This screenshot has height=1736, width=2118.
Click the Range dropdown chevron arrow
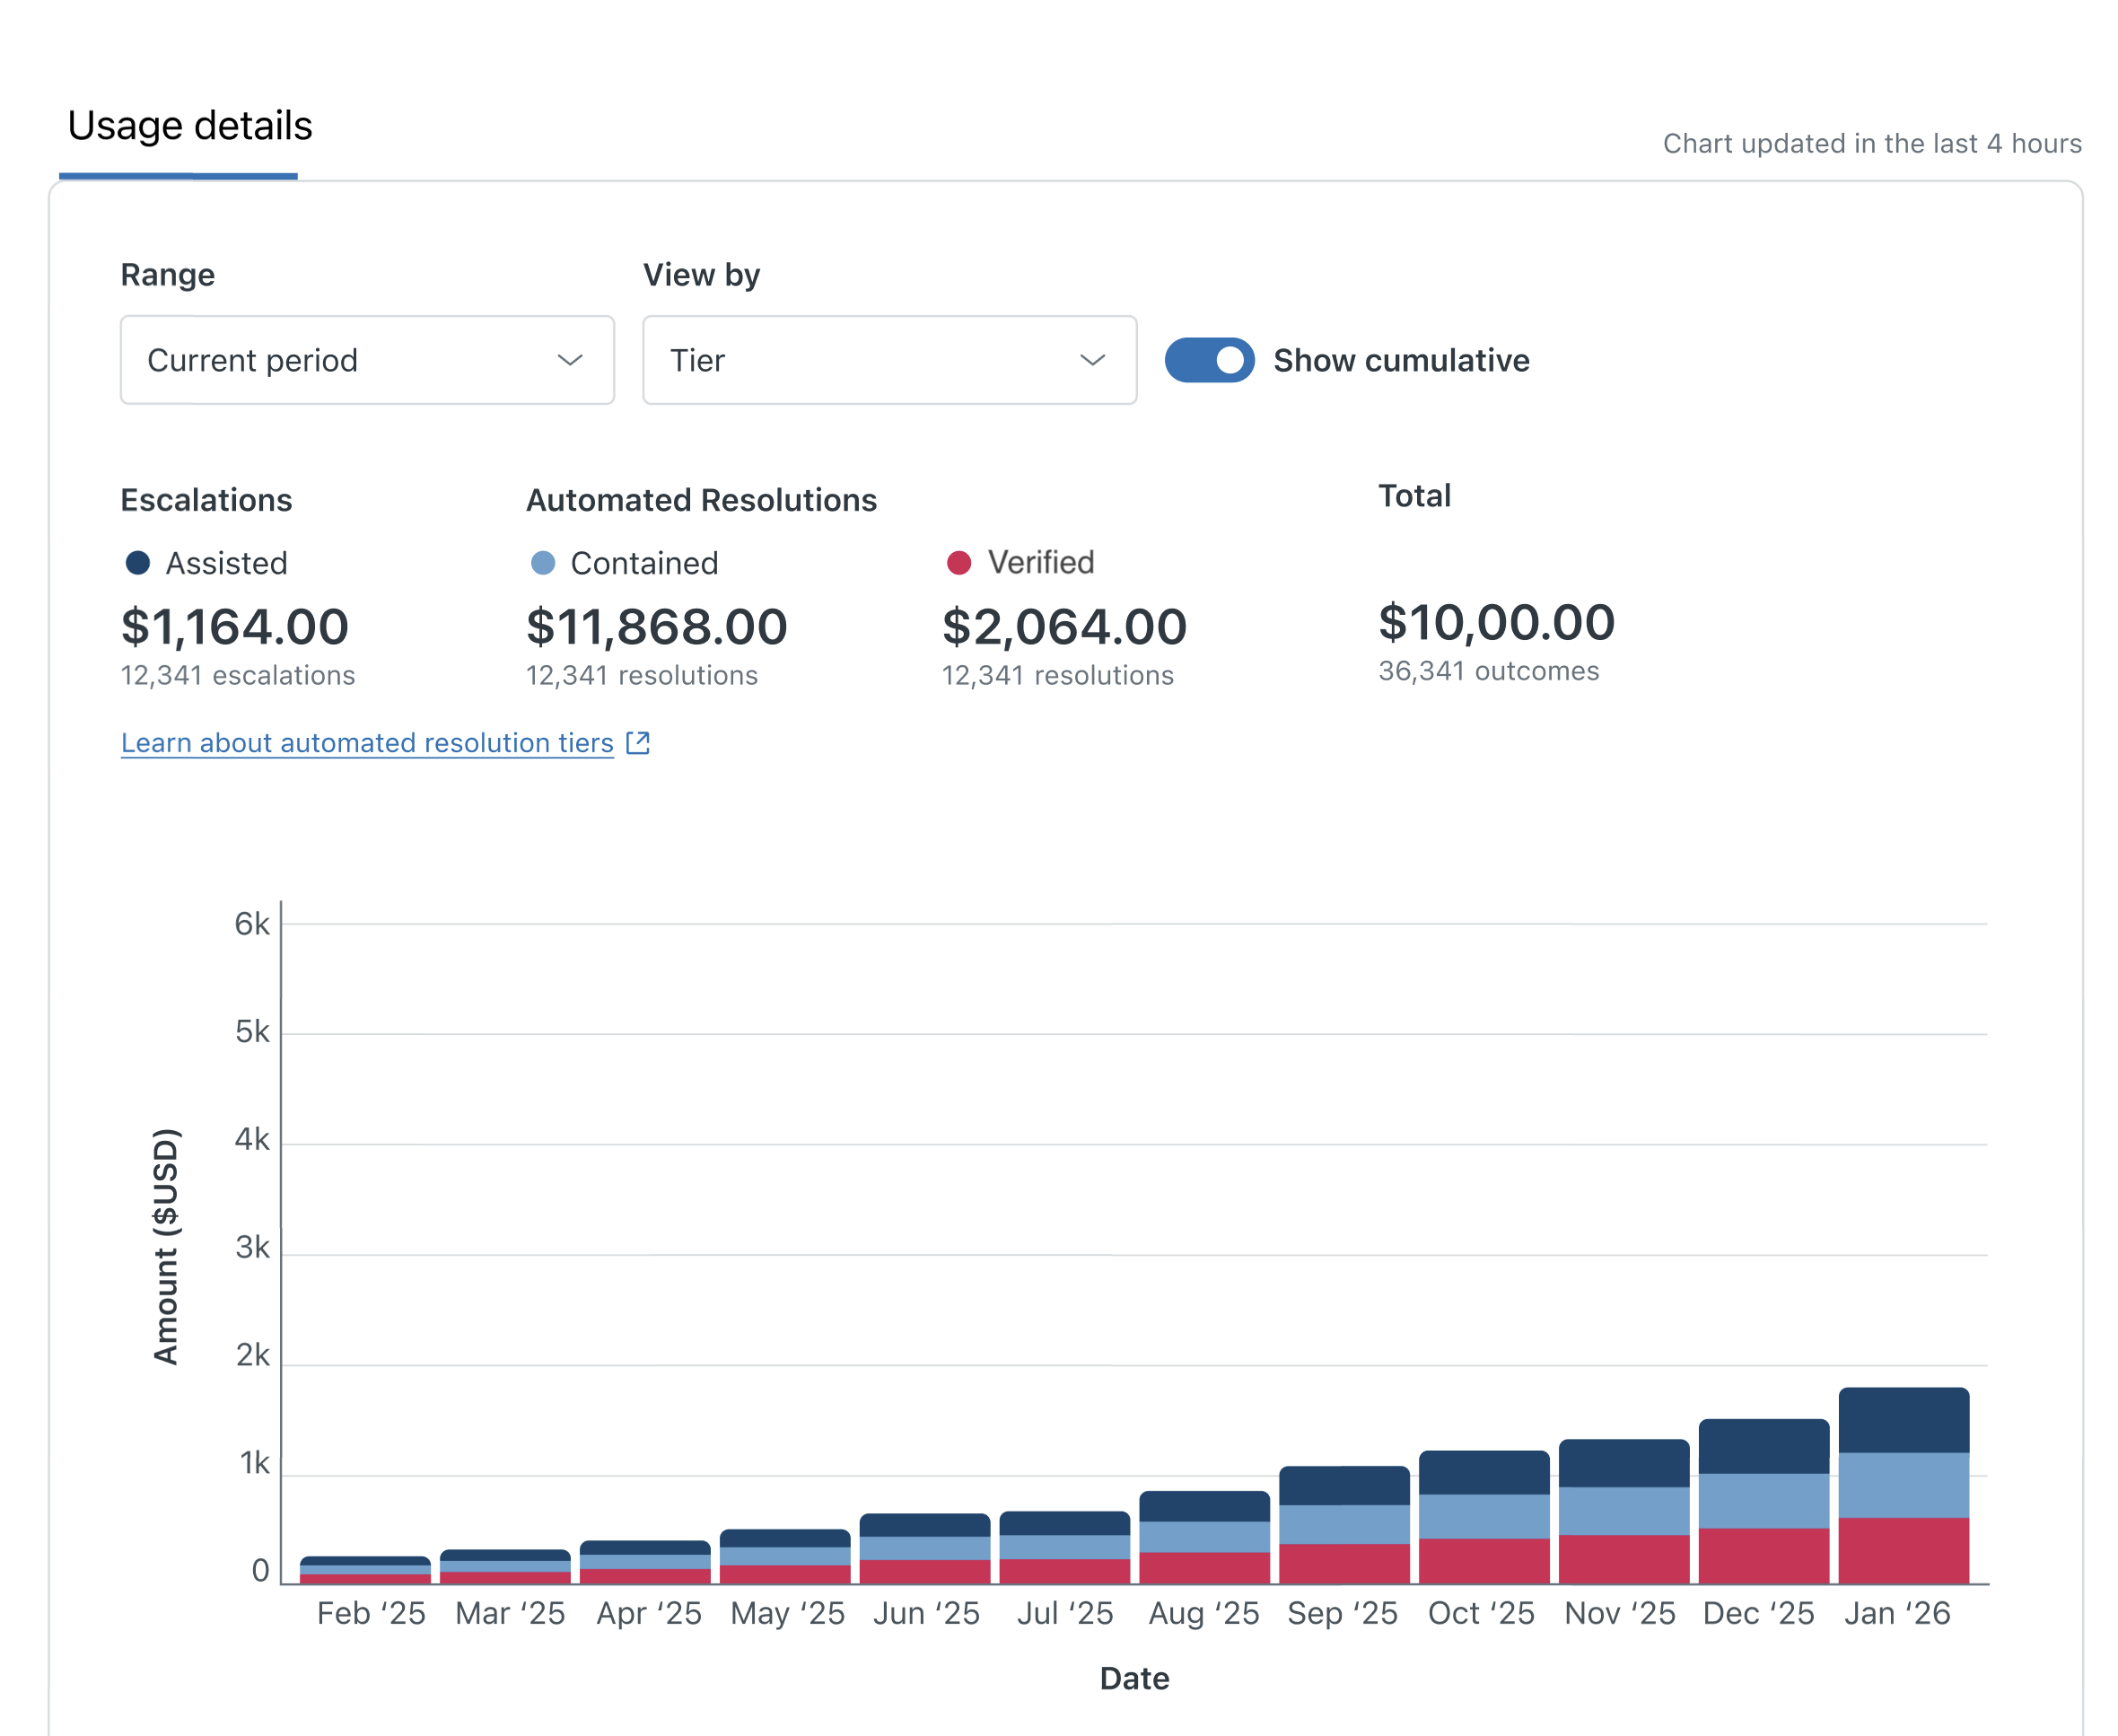point(570,360)
